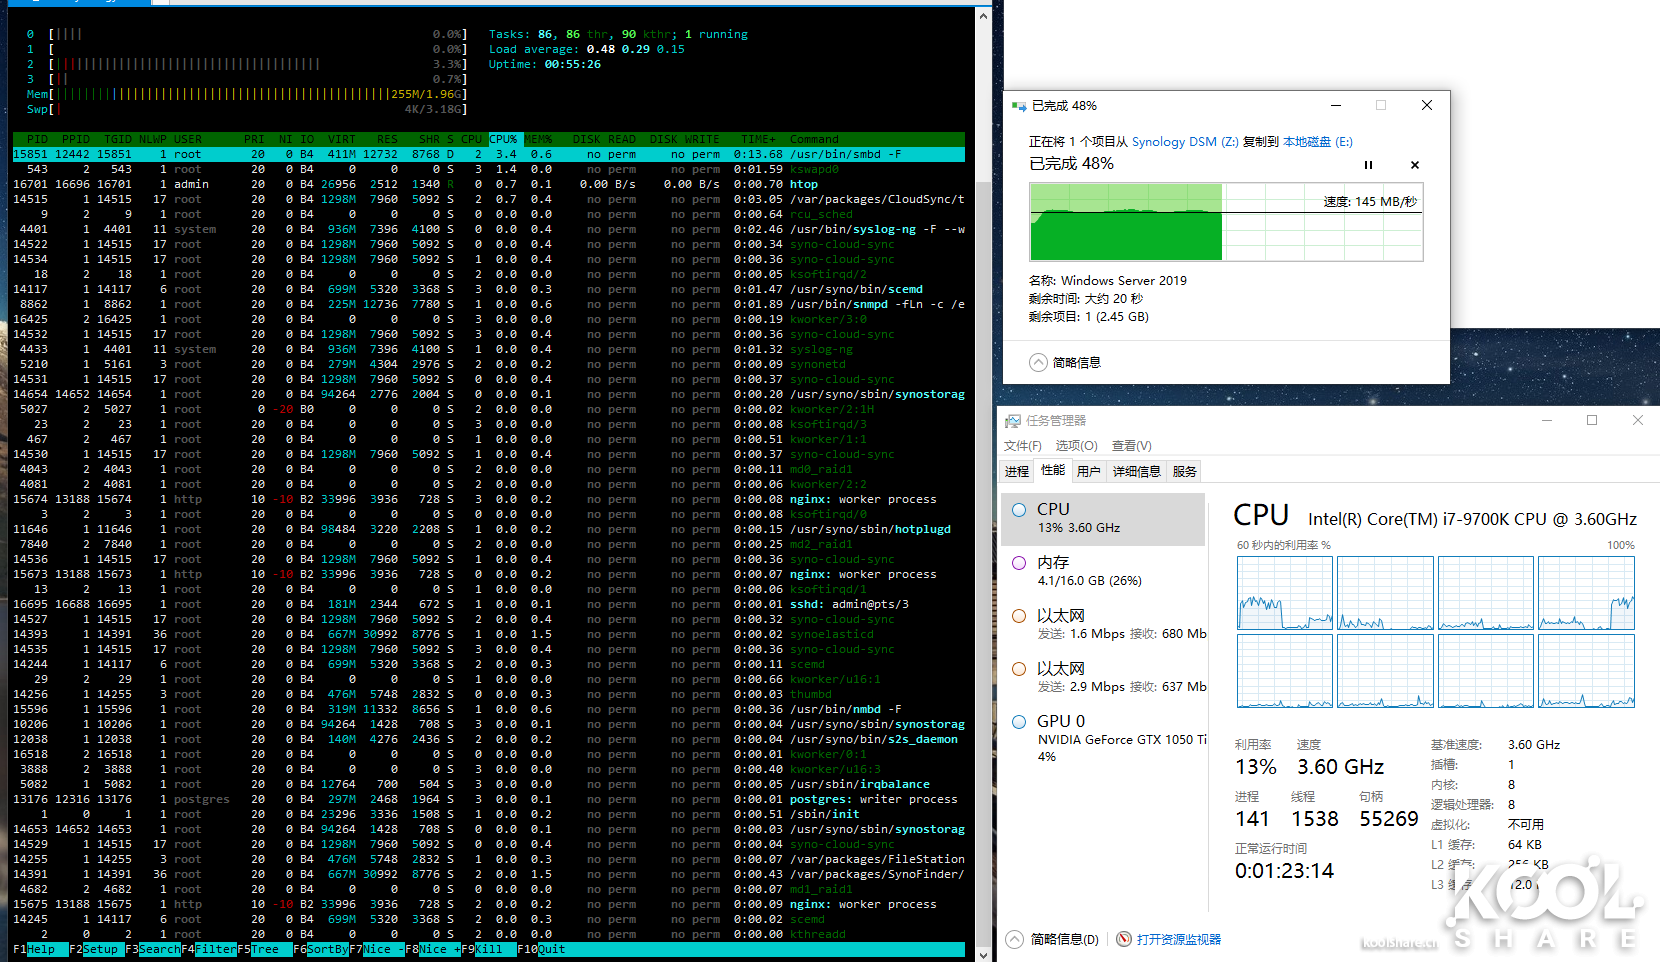Viewport: 1660px width, 962px height.
Task: Click the Task Manager title bar icon
Action: [x=1013, y=421]
